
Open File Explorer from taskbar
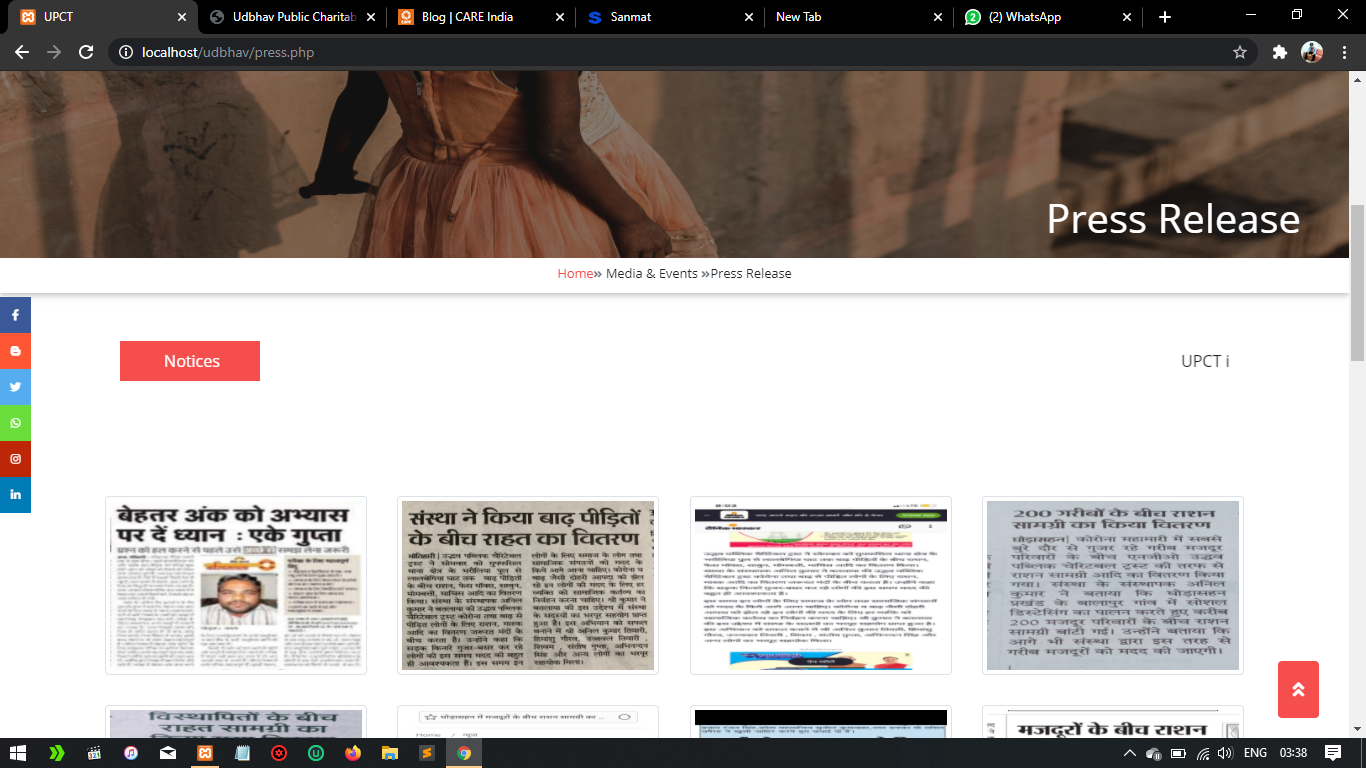click(x=389, y=753)
